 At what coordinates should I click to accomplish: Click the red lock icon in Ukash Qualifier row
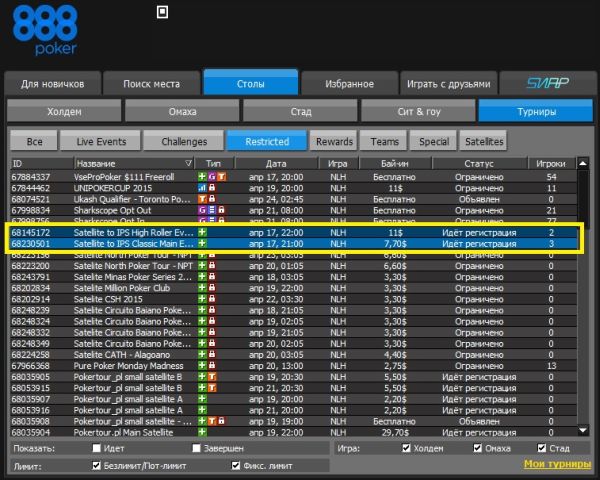coord(212,199)
